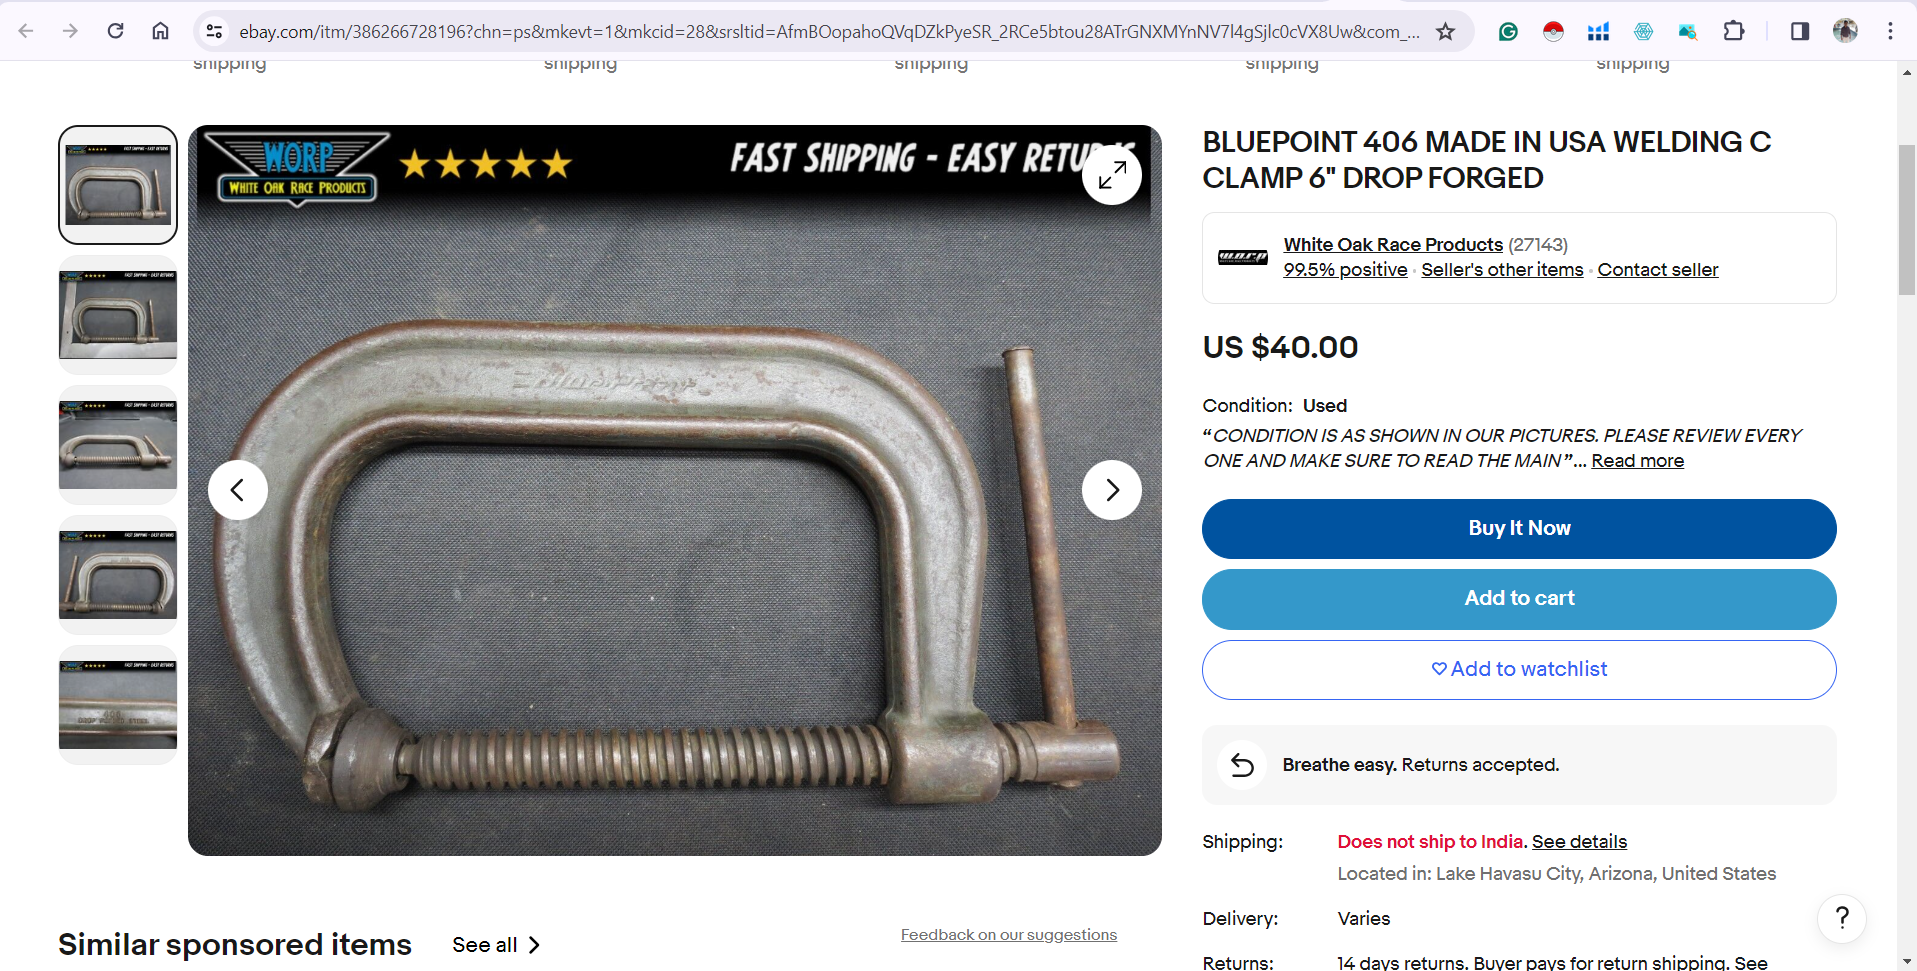
Task: Expand condition text with Read more
Action: tap(1637, 461)
